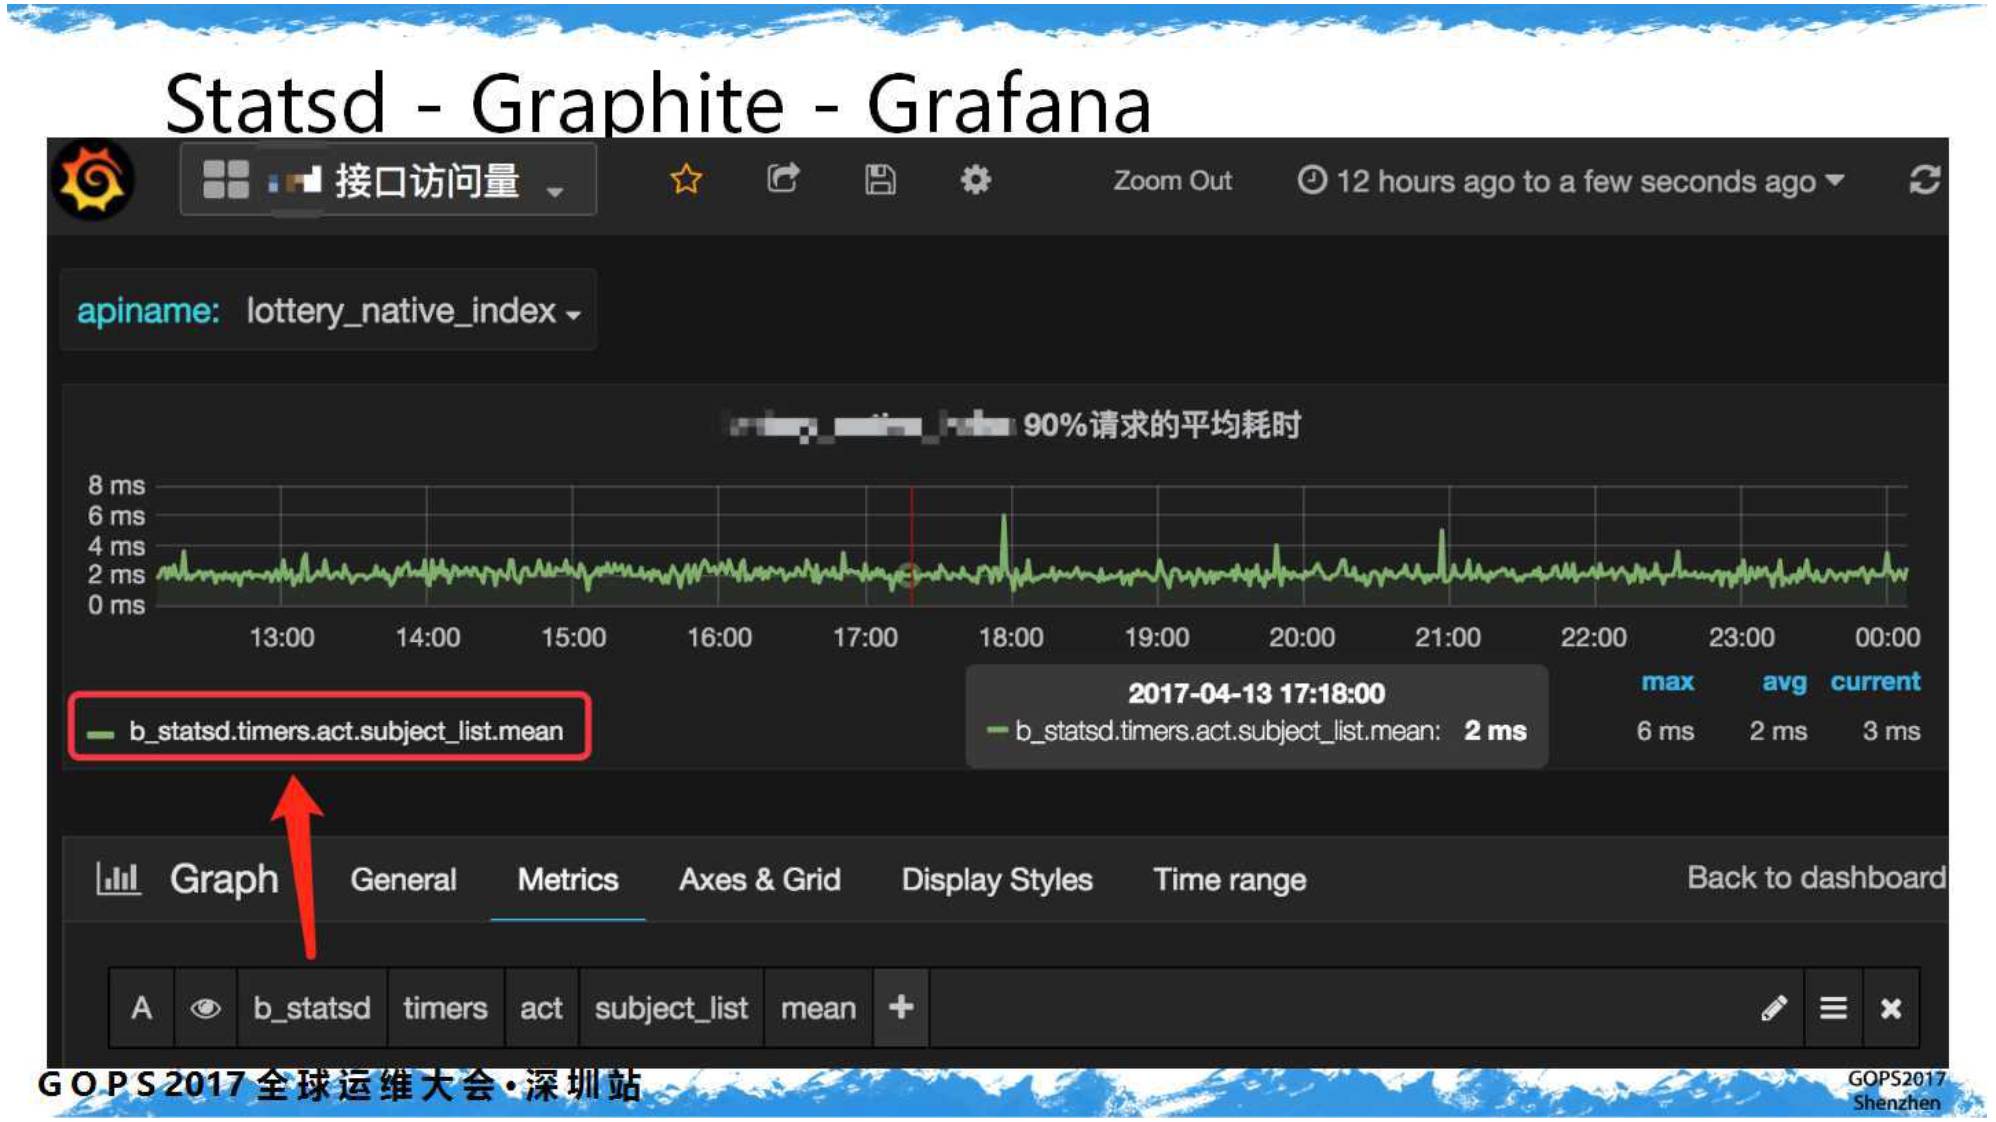Click the Zoom Out button
The image size is (1996, 1122).
click(1172, 181)
